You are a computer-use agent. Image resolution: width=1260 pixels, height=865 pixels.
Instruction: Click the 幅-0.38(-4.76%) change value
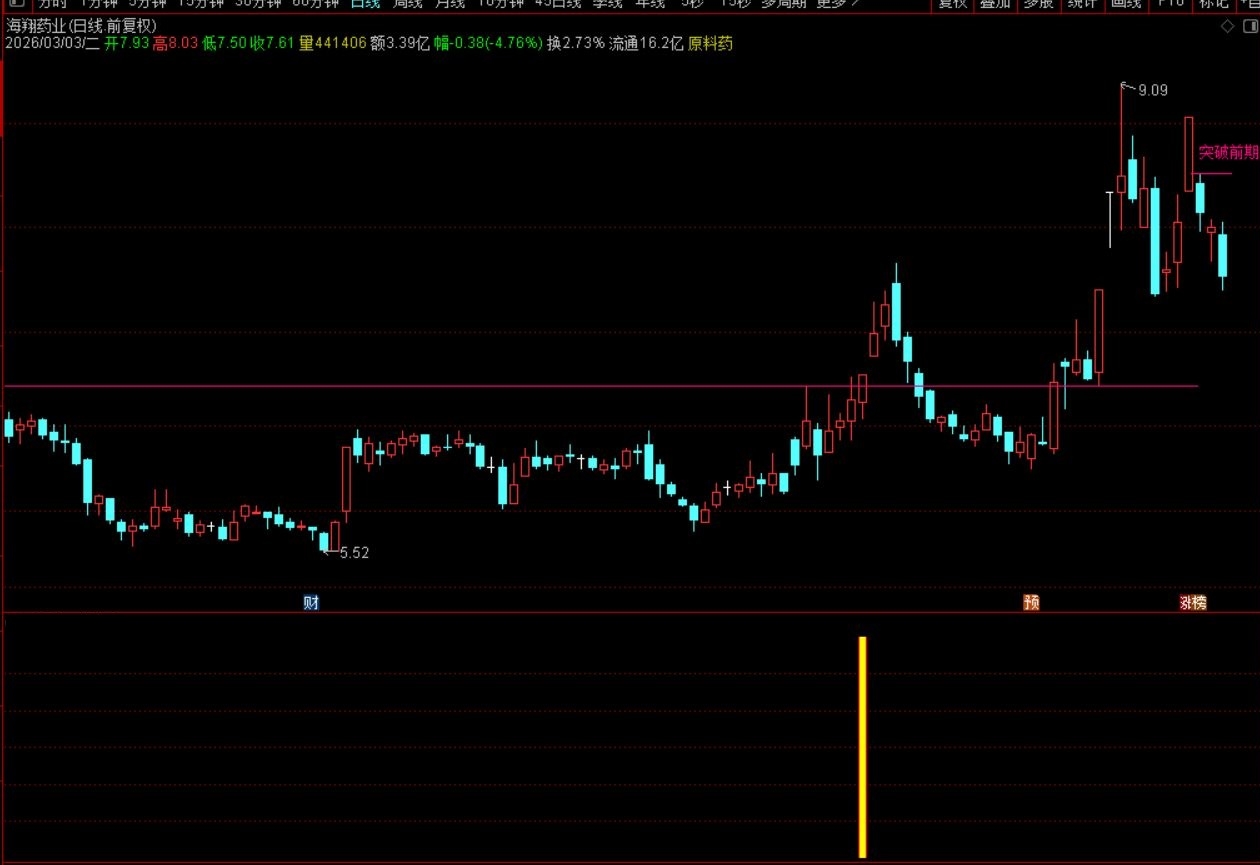pyautogui.click(x=488, y=44)
